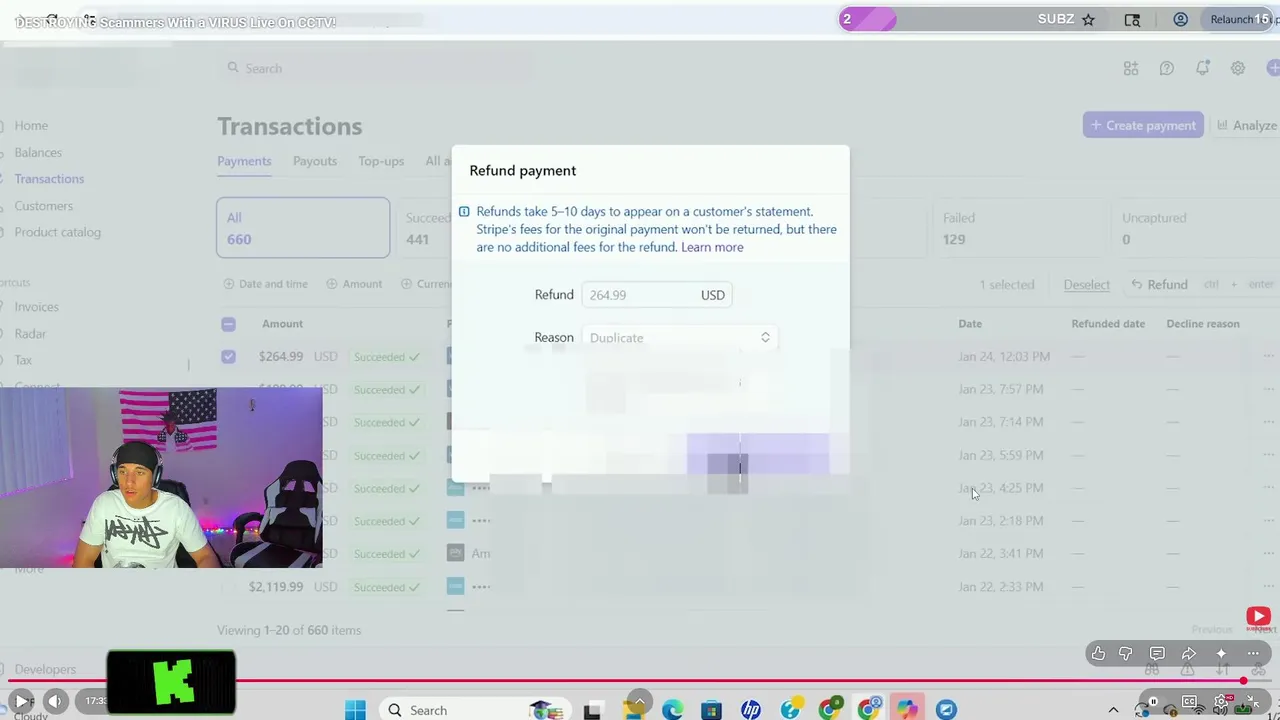
Task: Click the Analyze button
Action: [x=1246, y=125]
